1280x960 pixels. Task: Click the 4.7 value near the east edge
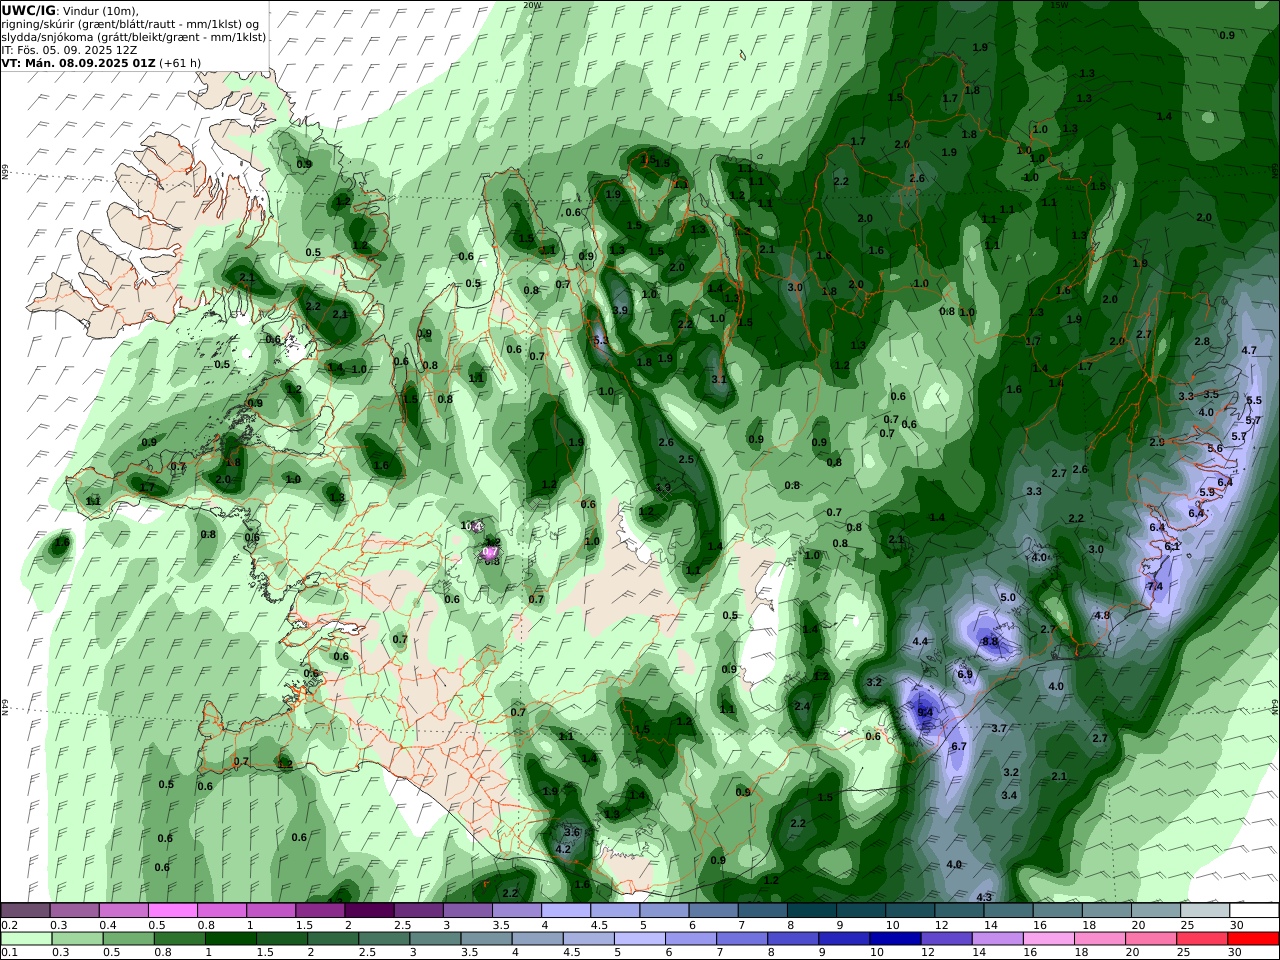click(x=1249, y=351)
